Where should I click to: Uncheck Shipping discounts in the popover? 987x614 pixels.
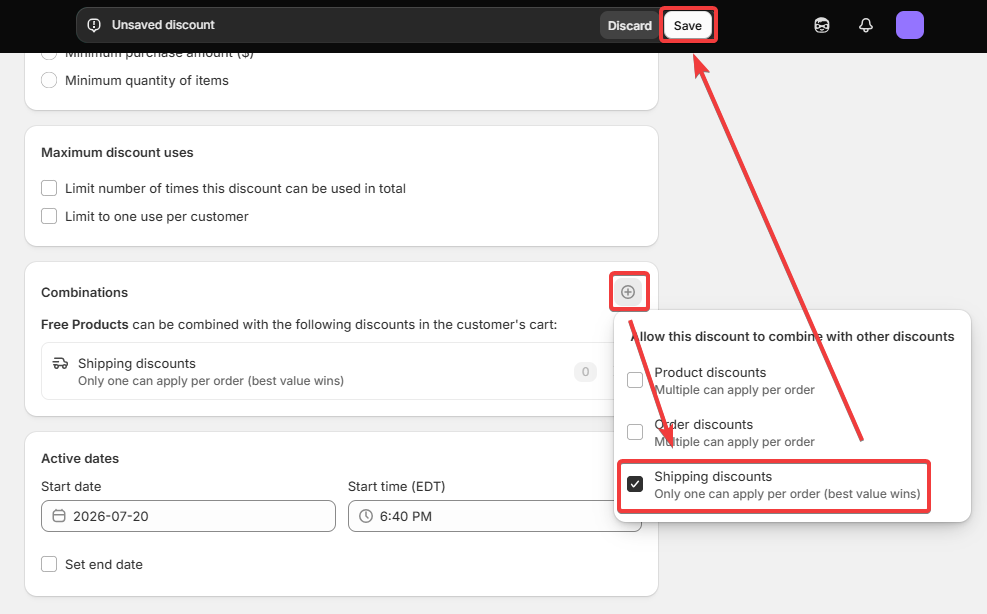(635, 484)
